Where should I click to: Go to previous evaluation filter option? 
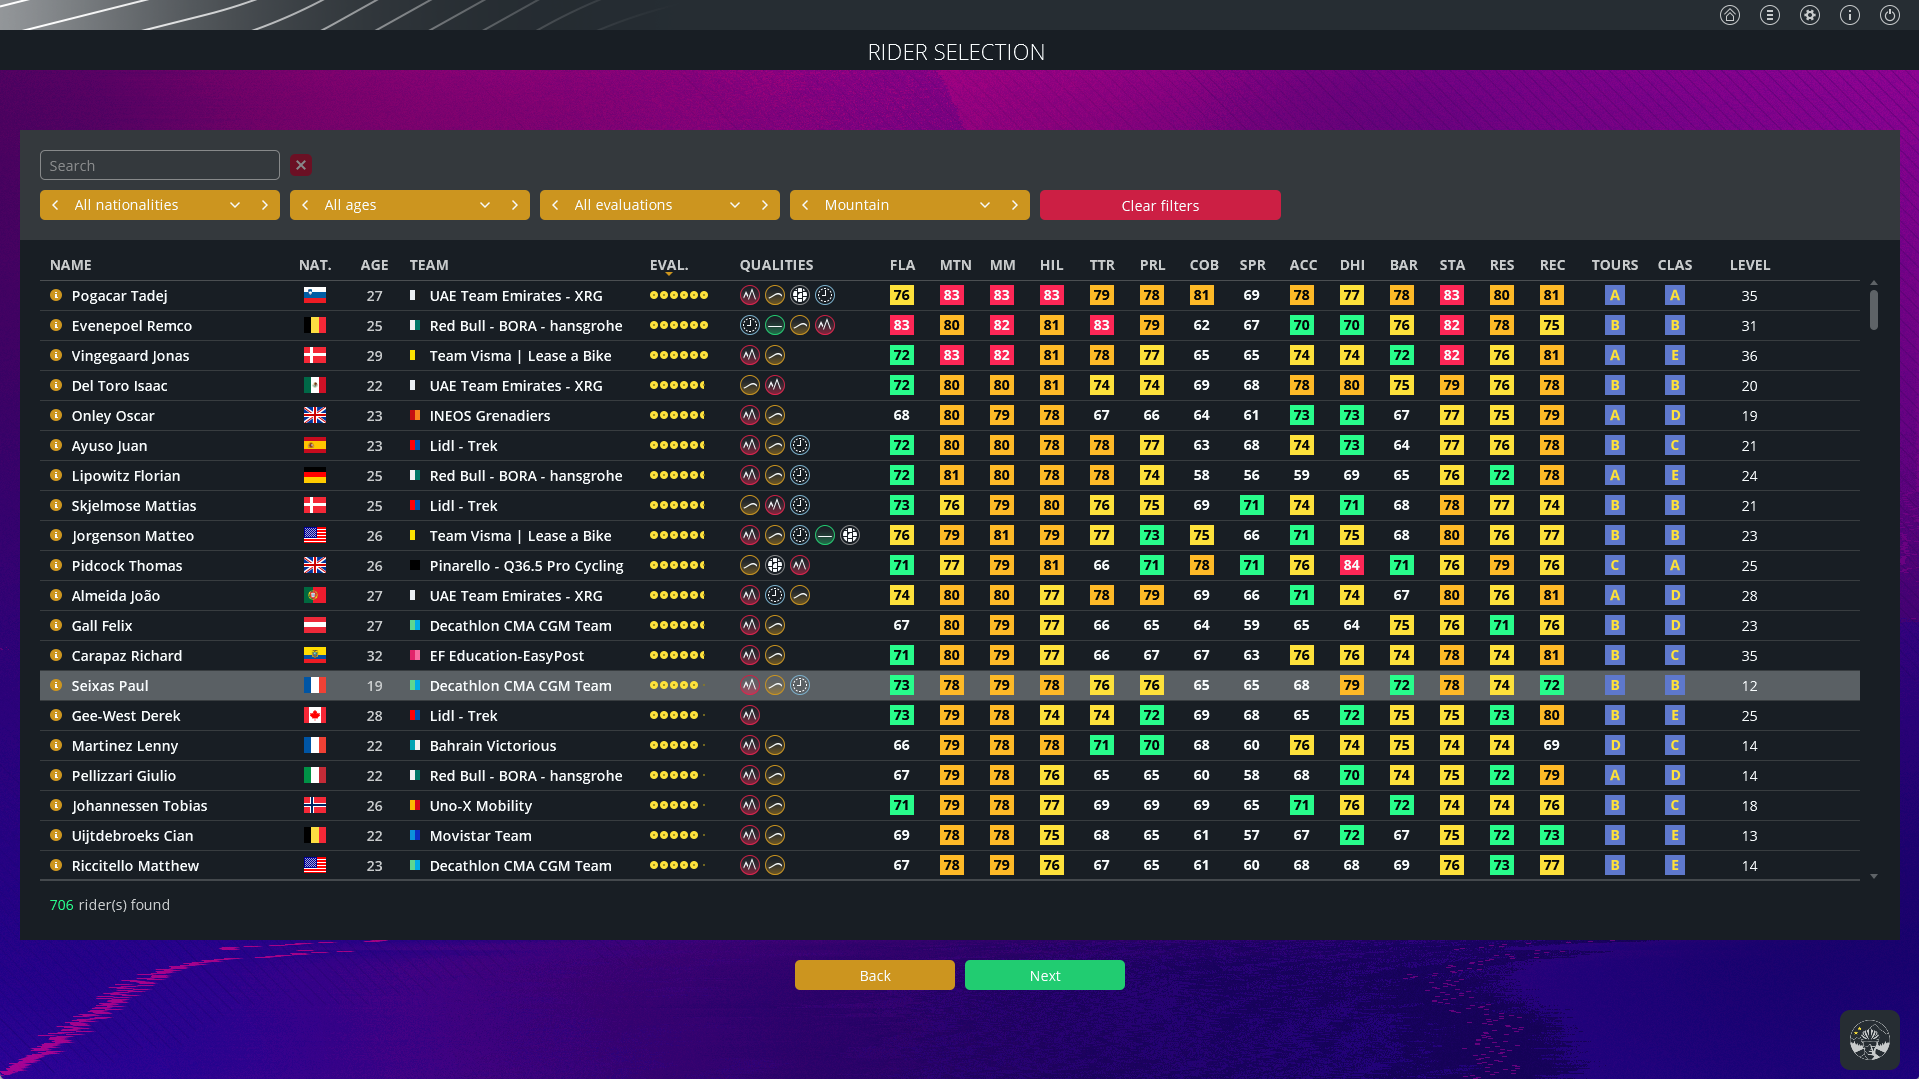(555, 205)
